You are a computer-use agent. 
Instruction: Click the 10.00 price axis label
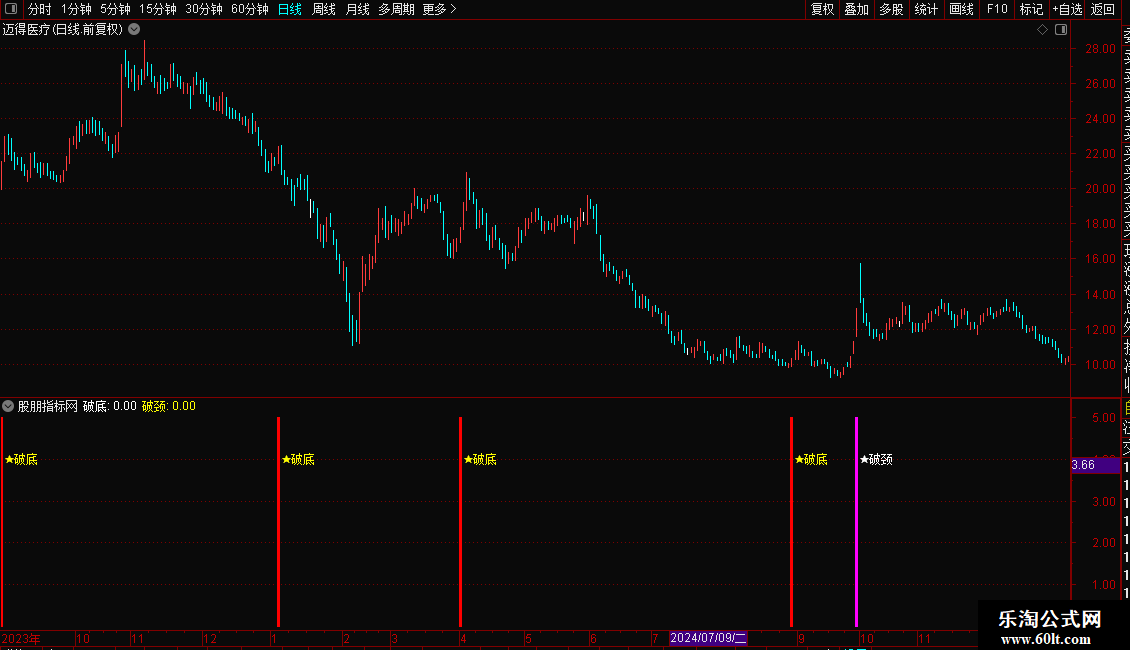tap(1100, 365)
